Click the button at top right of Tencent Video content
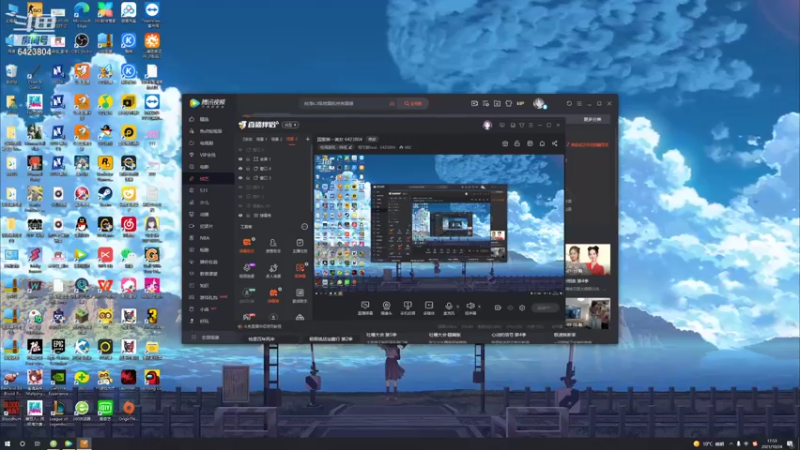The height and width of the screenshot is (450, 800). tap(592, 119)
